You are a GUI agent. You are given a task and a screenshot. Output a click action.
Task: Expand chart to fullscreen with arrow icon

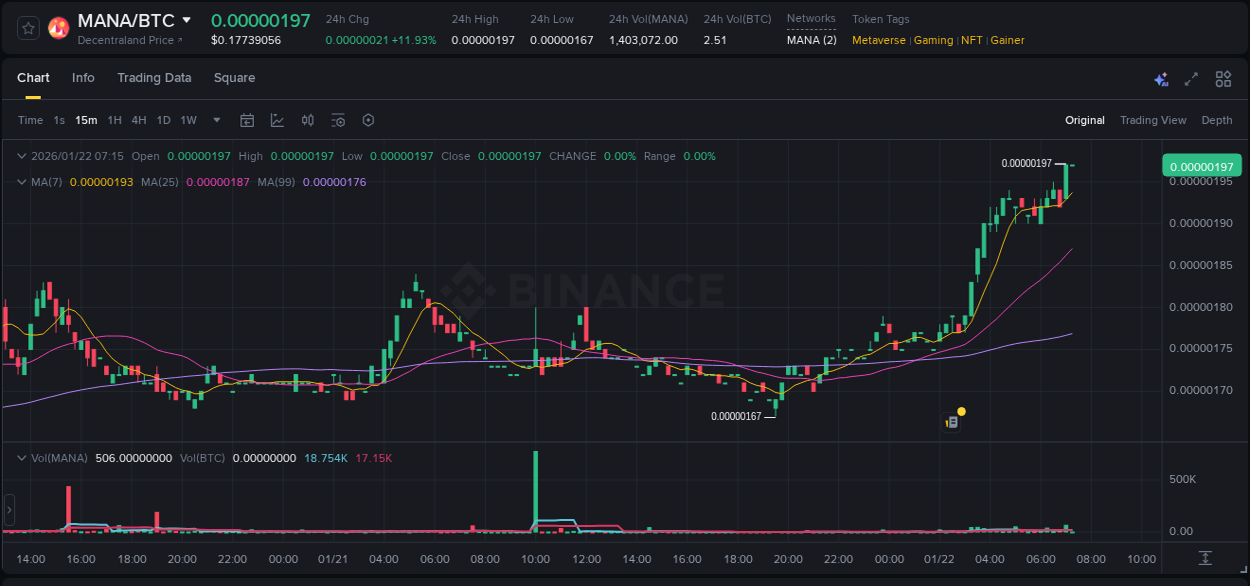click(1191, 78)
